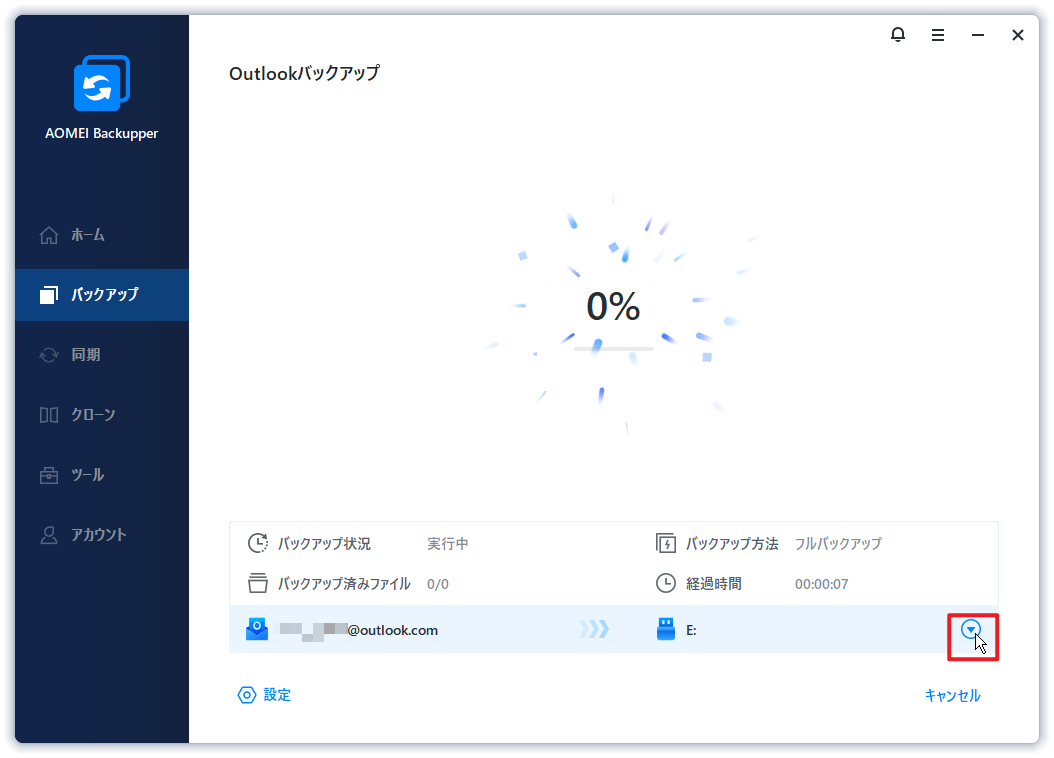Click the triple arrow transfer indicator
The width and height of the screenshot is (1054, 758).
point(594,629)
